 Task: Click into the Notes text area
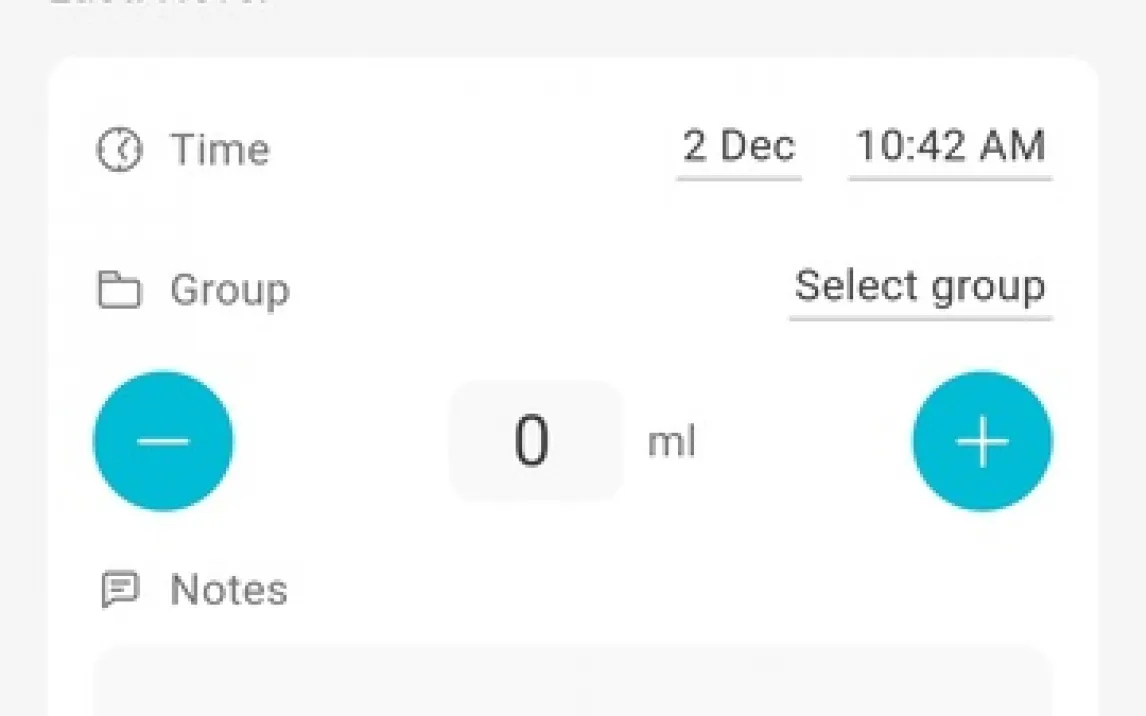point(572,685)
